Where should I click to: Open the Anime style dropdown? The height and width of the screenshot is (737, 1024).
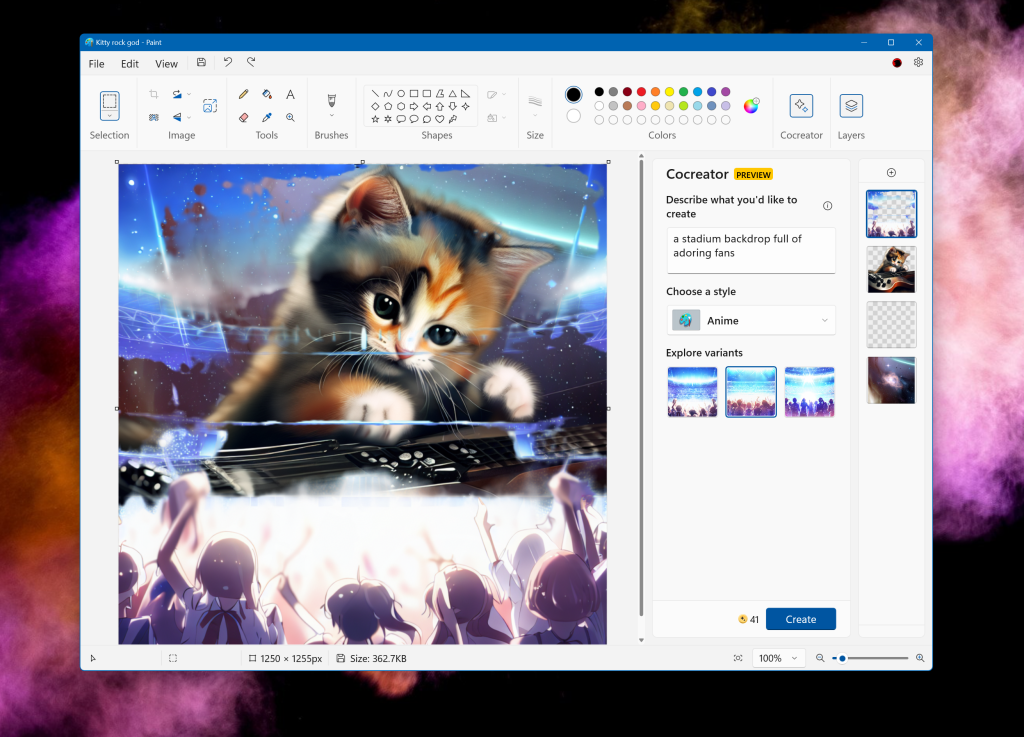click(x=751, y=320)
